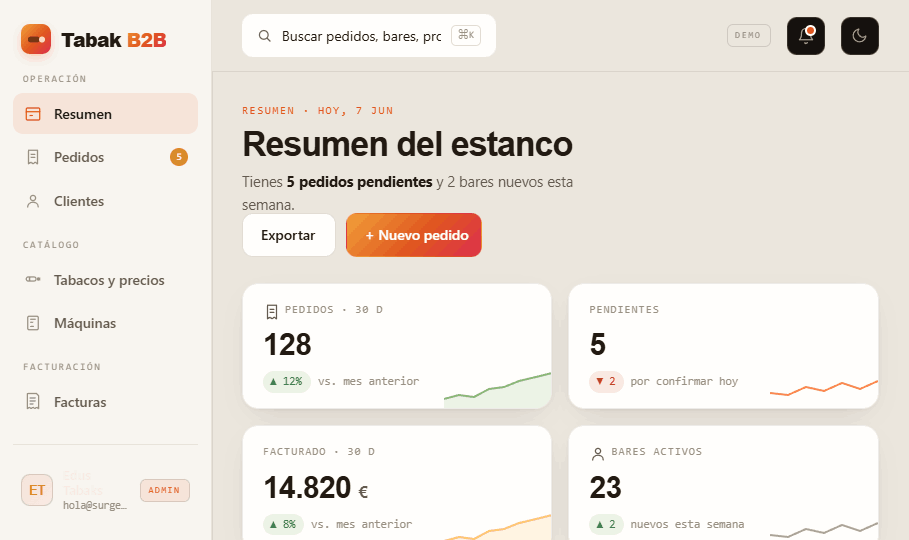909x540 pixels.
Task: Open the Pedidos sidebar item
Action: [106, 157]
